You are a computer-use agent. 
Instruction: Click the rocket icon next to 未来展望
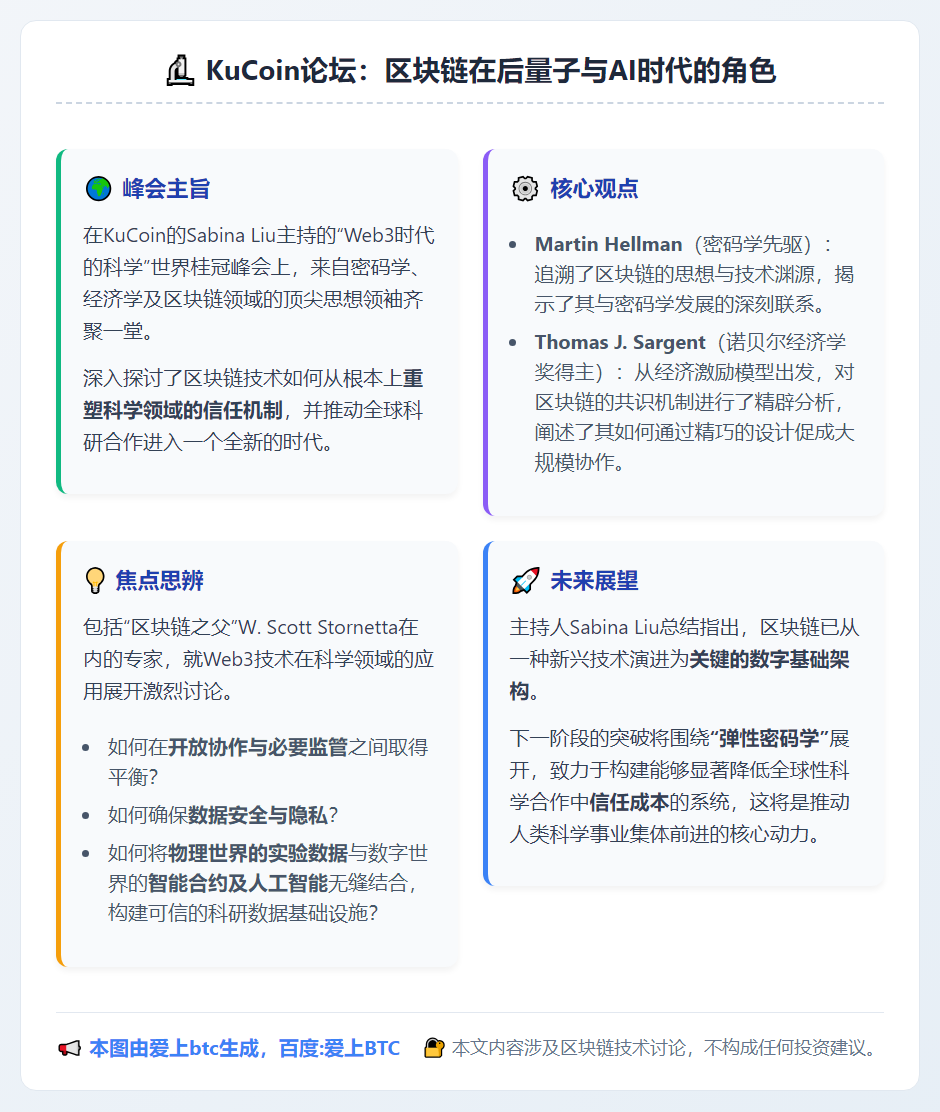pyautogui.click(x=525, y=581)
